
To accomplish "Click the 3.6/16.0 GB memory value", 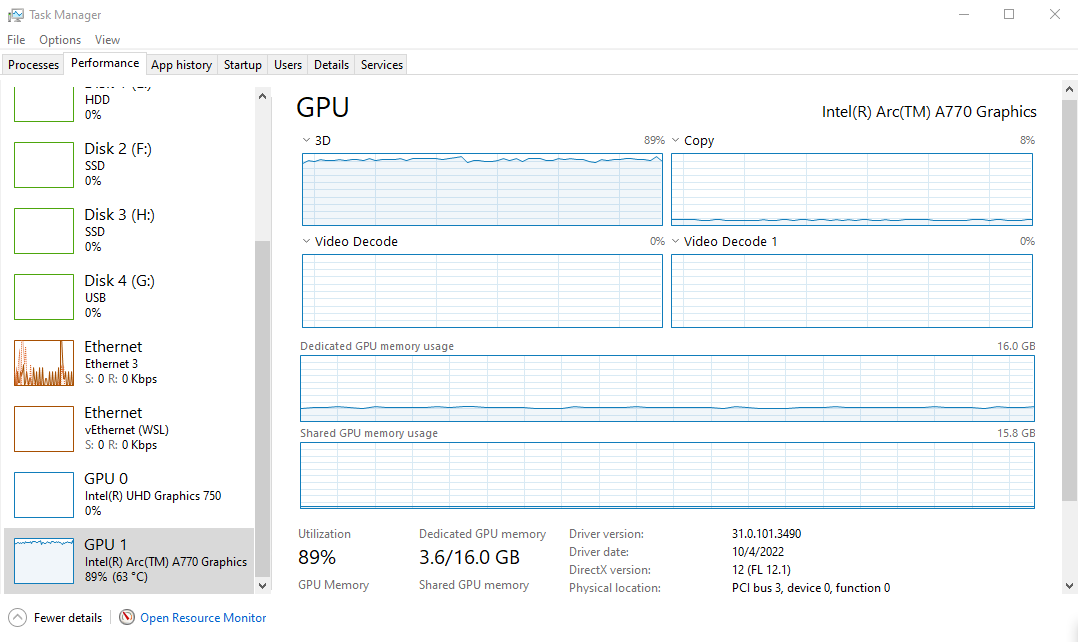I will click(x=470, y=557).
